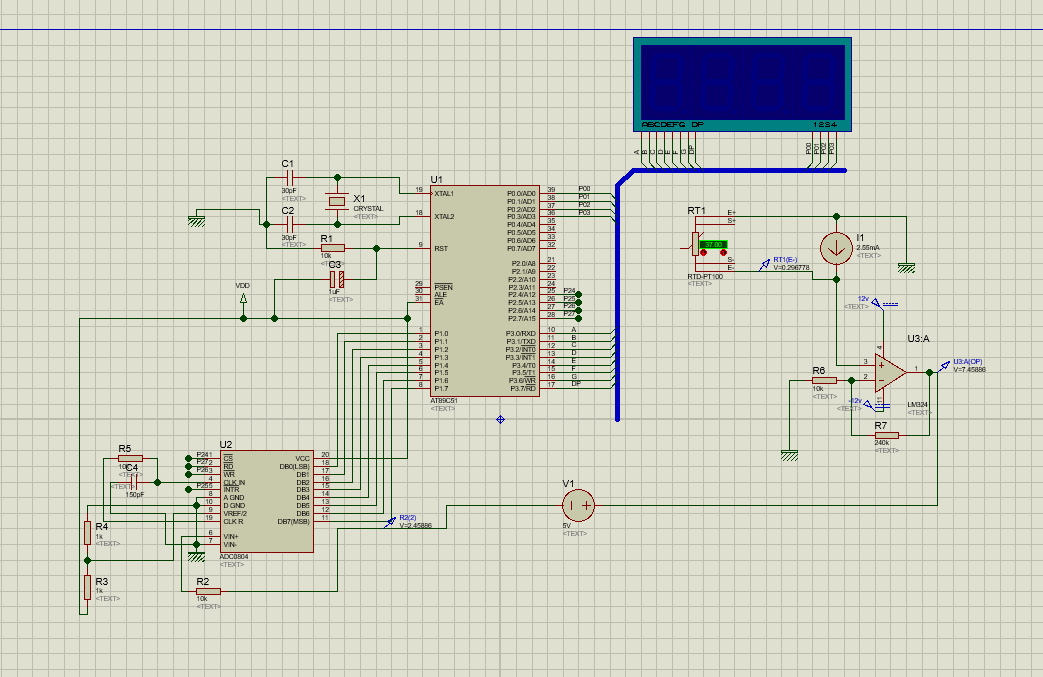Select resistor R6 near the op-amp

pos(824,380)
